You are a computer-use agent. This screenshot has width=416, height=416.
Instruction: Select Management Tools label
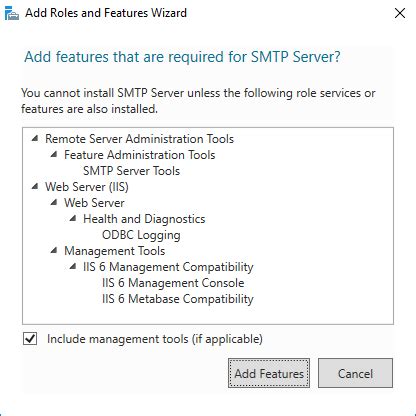click(x=115, y=251)
